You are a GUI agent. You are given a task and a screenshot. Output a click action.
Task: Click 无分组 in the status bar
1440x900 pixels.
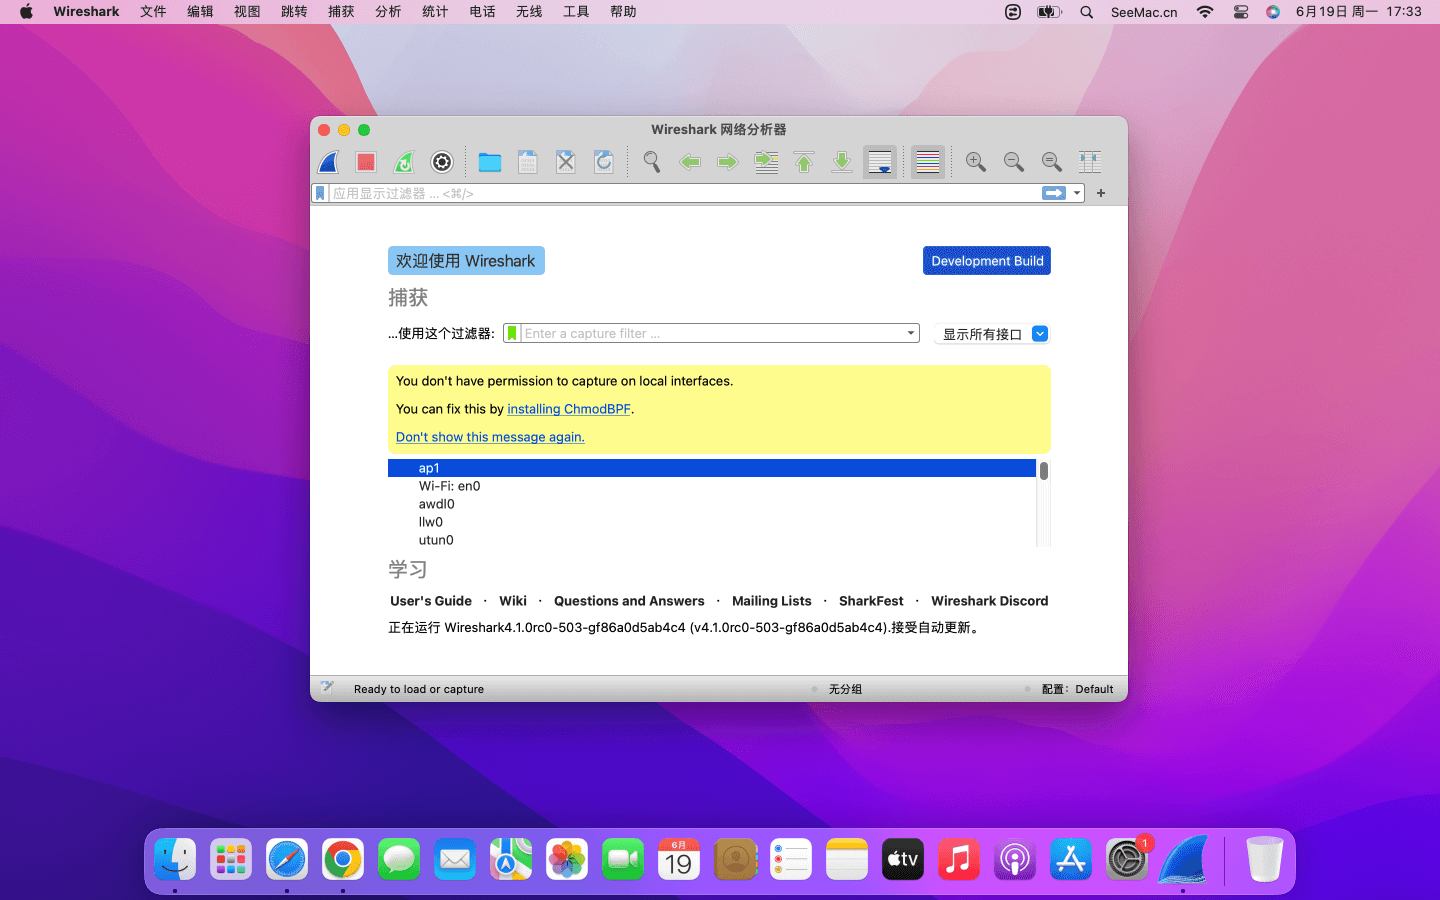(845, 689)
